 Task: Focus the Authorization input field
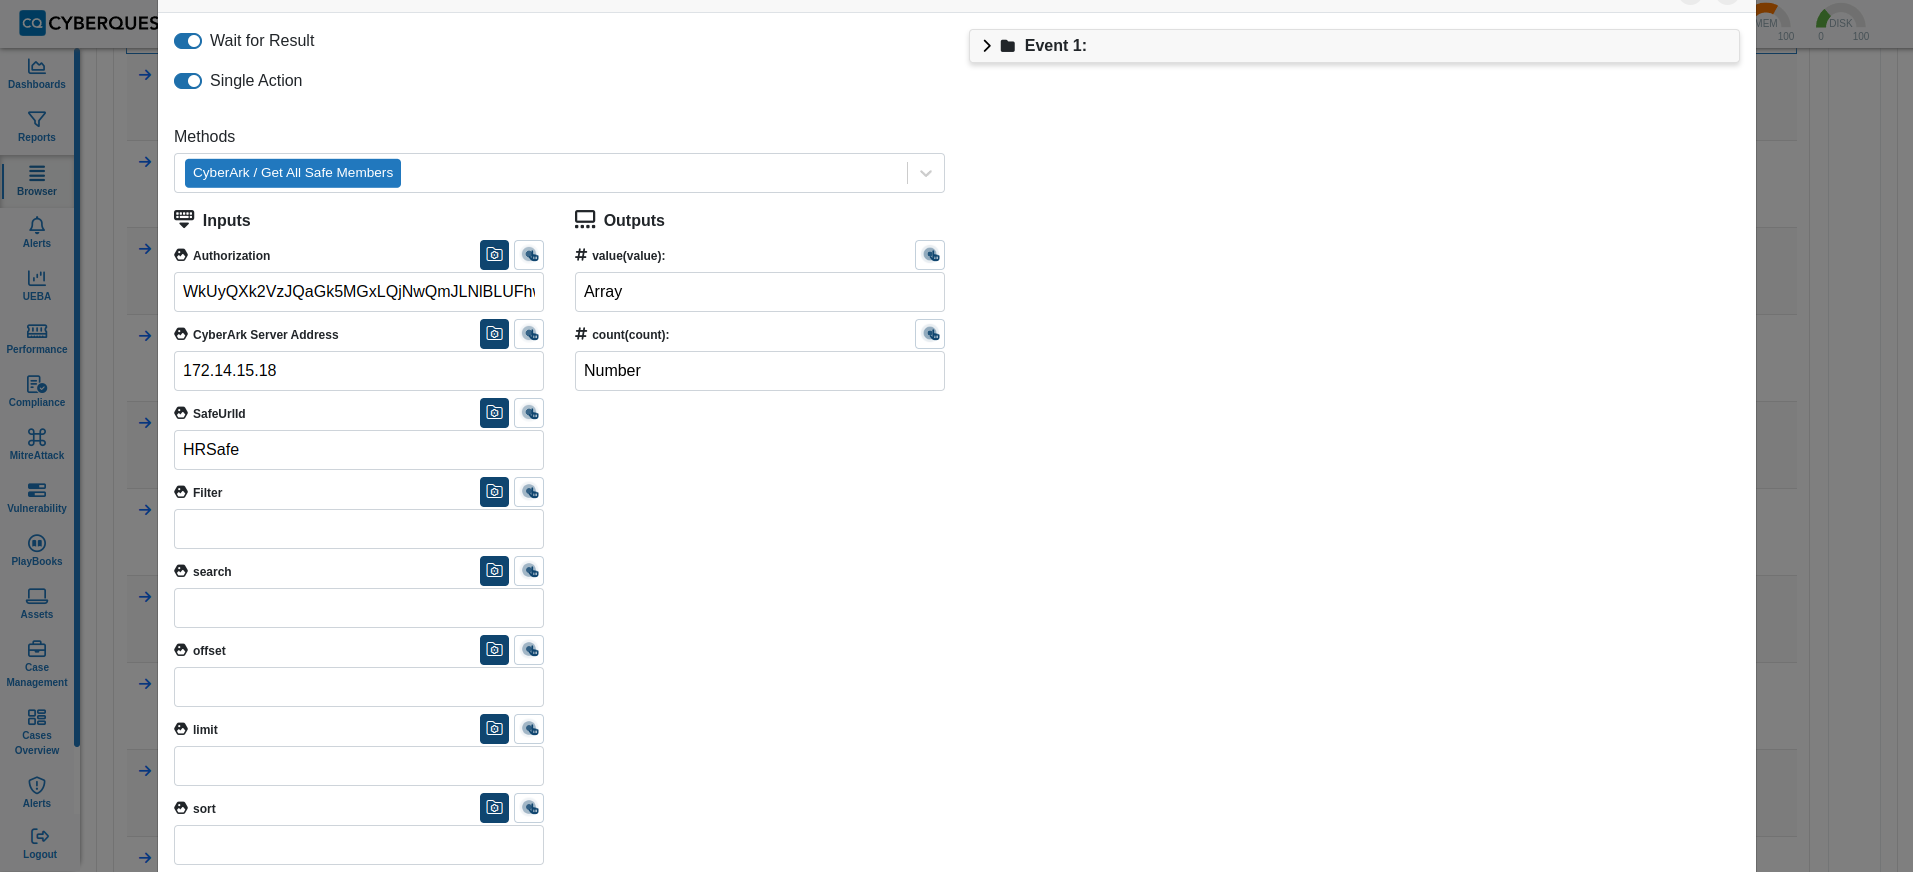coord(359,292)
